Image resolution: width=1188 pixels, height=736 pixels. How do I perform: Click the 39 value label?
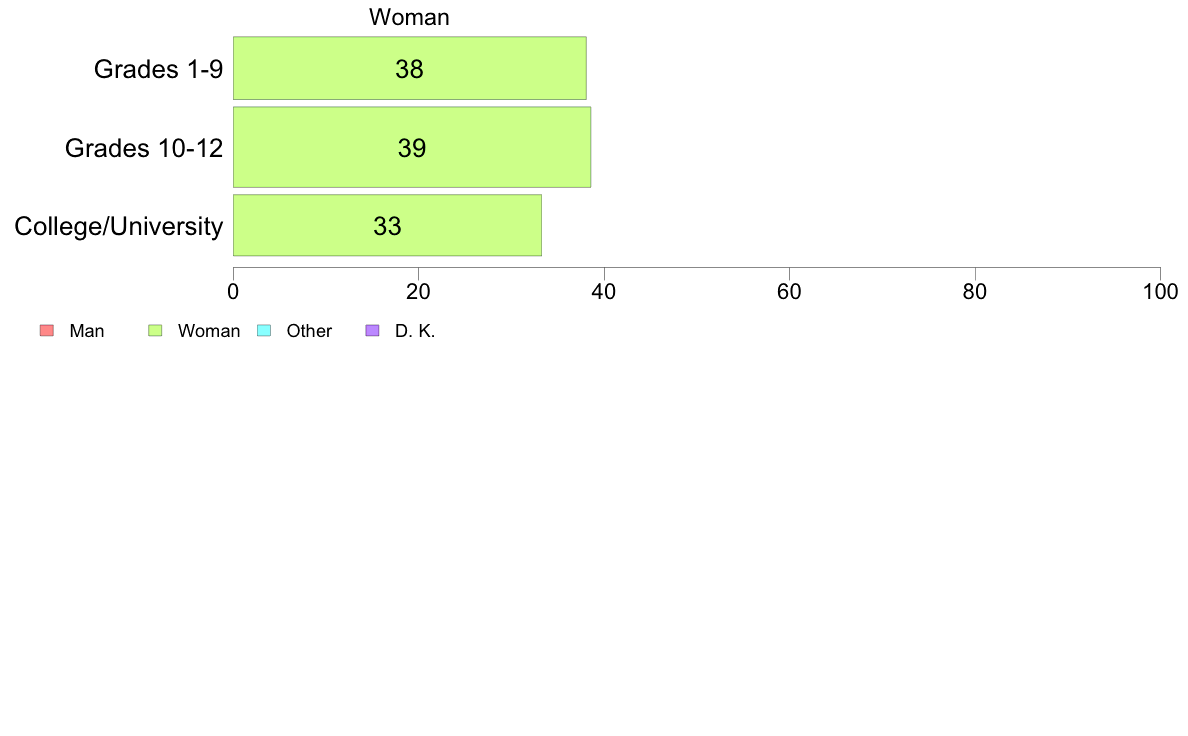click(412, 148)
